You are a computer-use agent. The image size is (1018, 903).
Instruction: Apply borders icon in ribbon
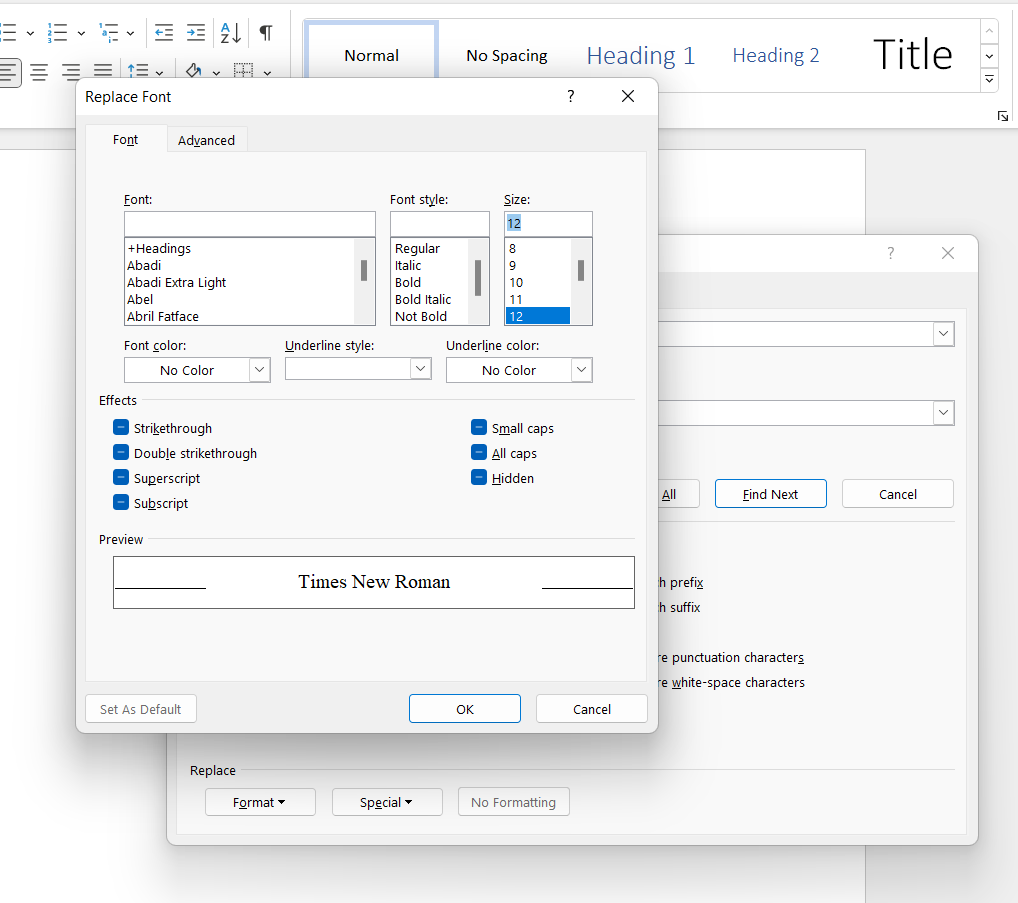coord(243,71)
